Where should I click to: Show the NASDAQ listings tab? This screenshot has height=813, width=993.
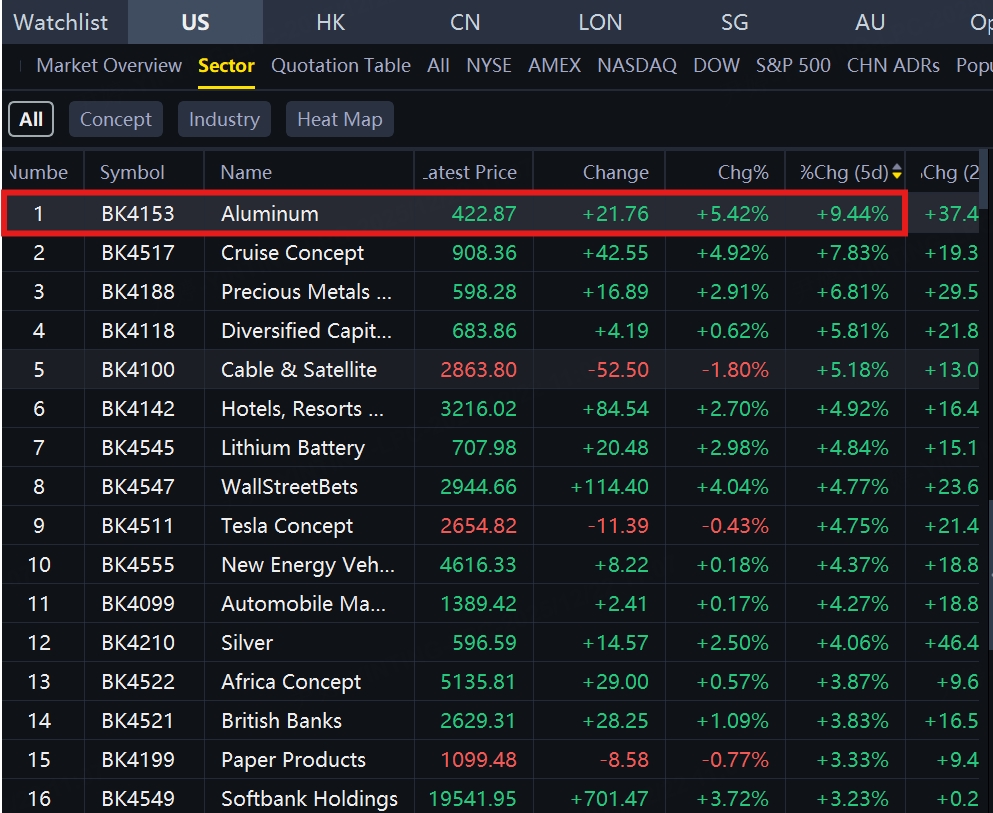637,66
